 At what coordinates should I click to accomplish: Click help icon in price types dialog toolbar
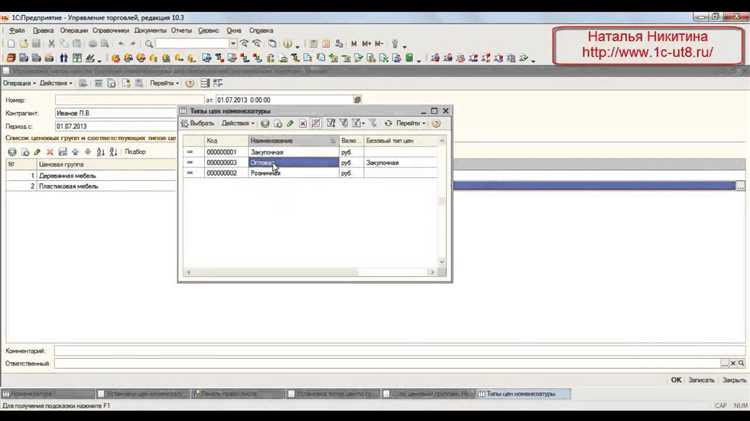(436, 123)
